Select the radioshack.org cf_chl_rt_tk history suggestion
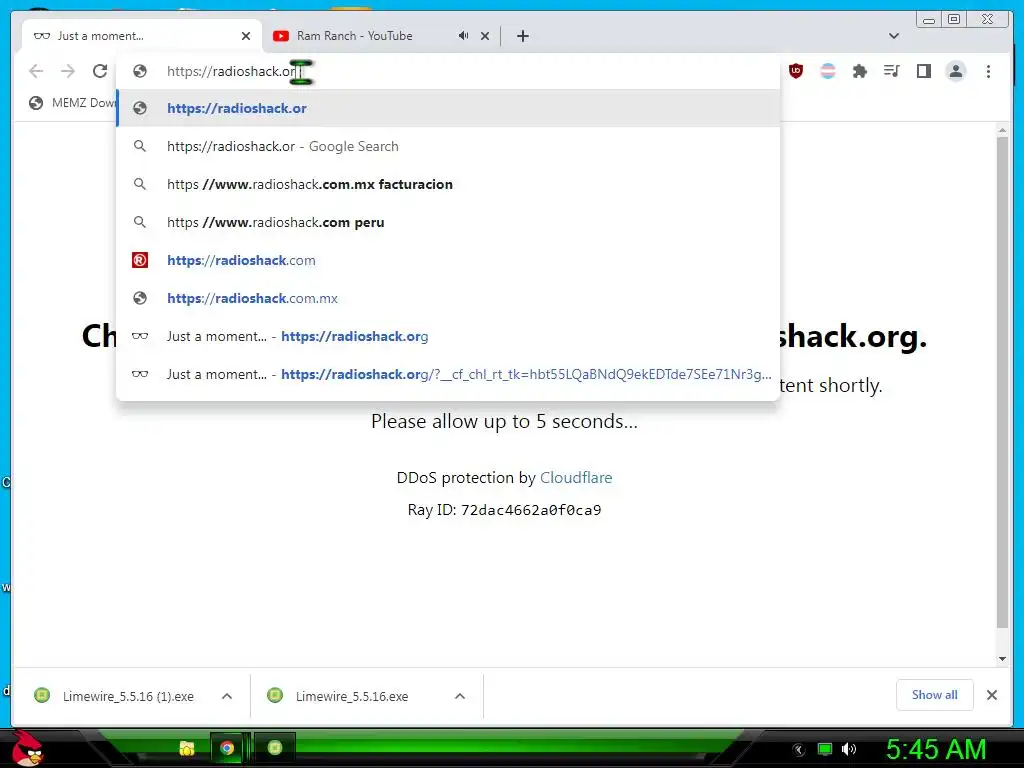The width and height of the screenshot is (1024, 768). [448, 374]
